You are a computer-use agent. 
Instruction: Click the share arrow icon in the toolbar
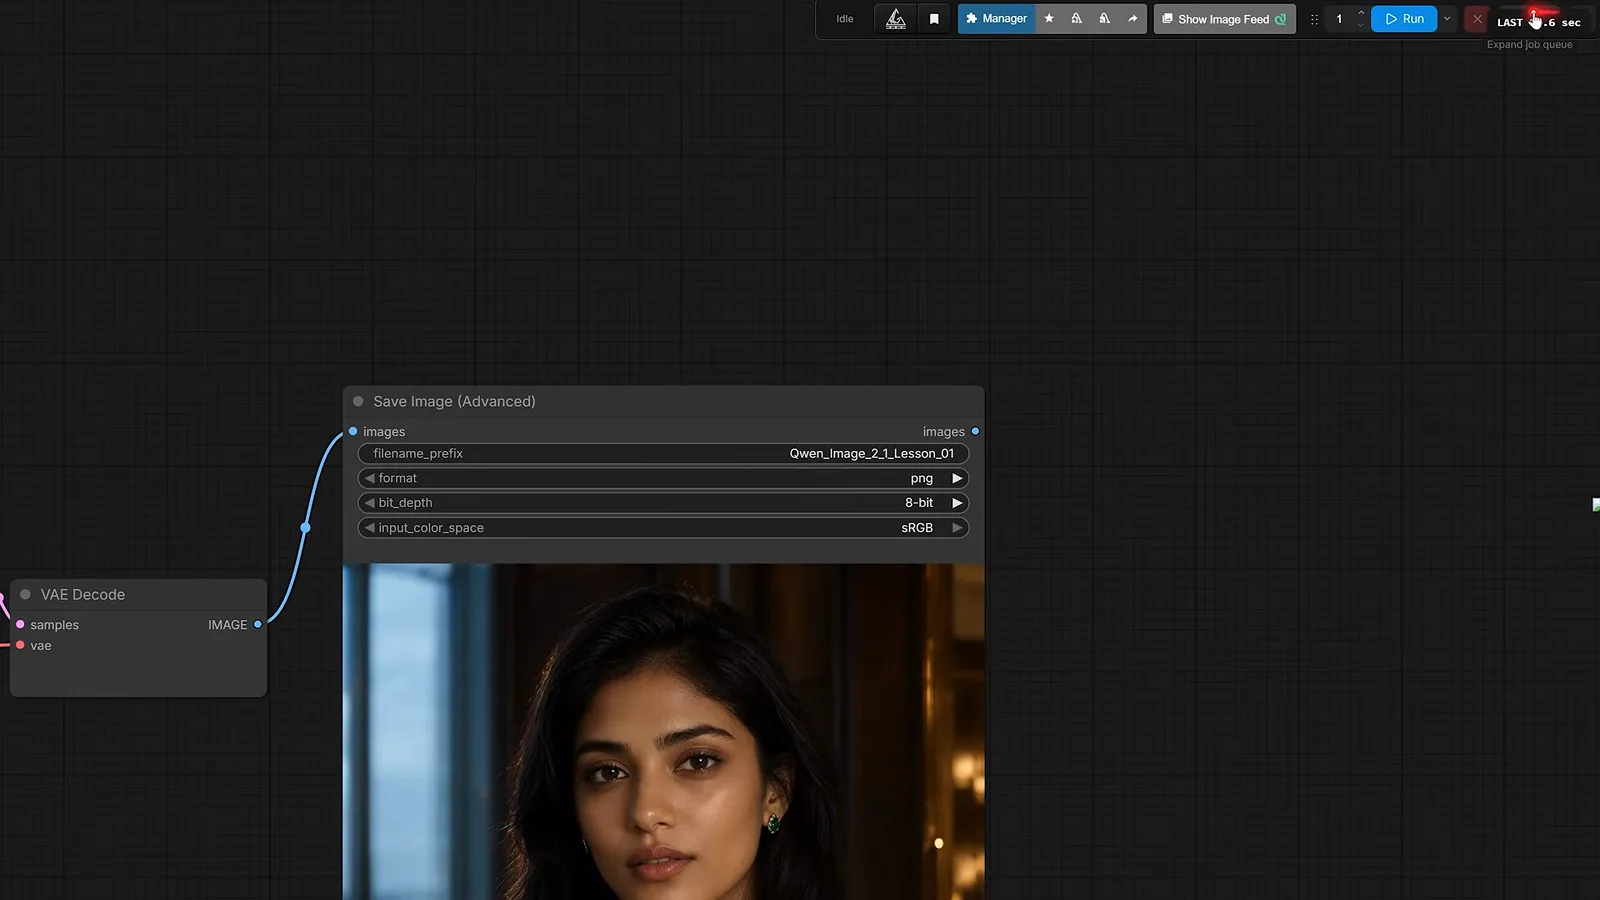[1133, 19]
